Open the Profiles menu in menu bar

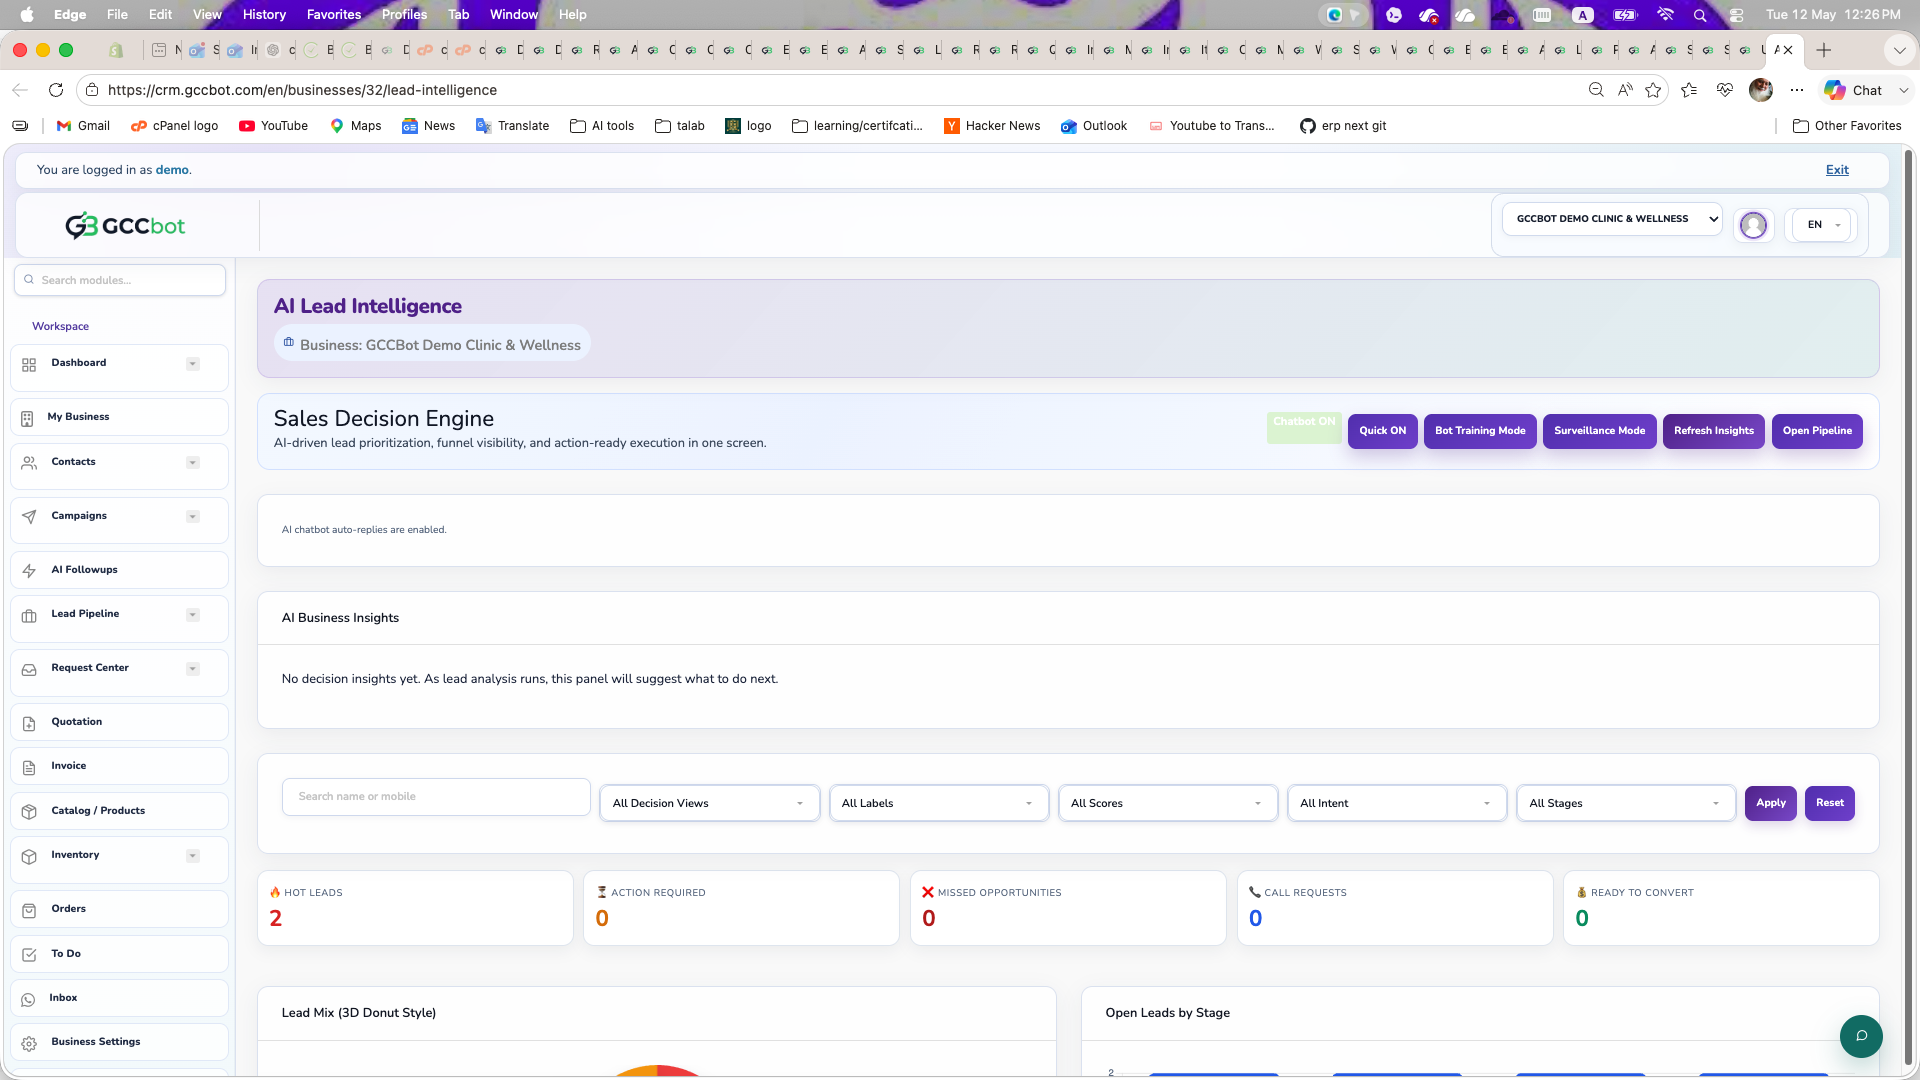click(404, 15)
